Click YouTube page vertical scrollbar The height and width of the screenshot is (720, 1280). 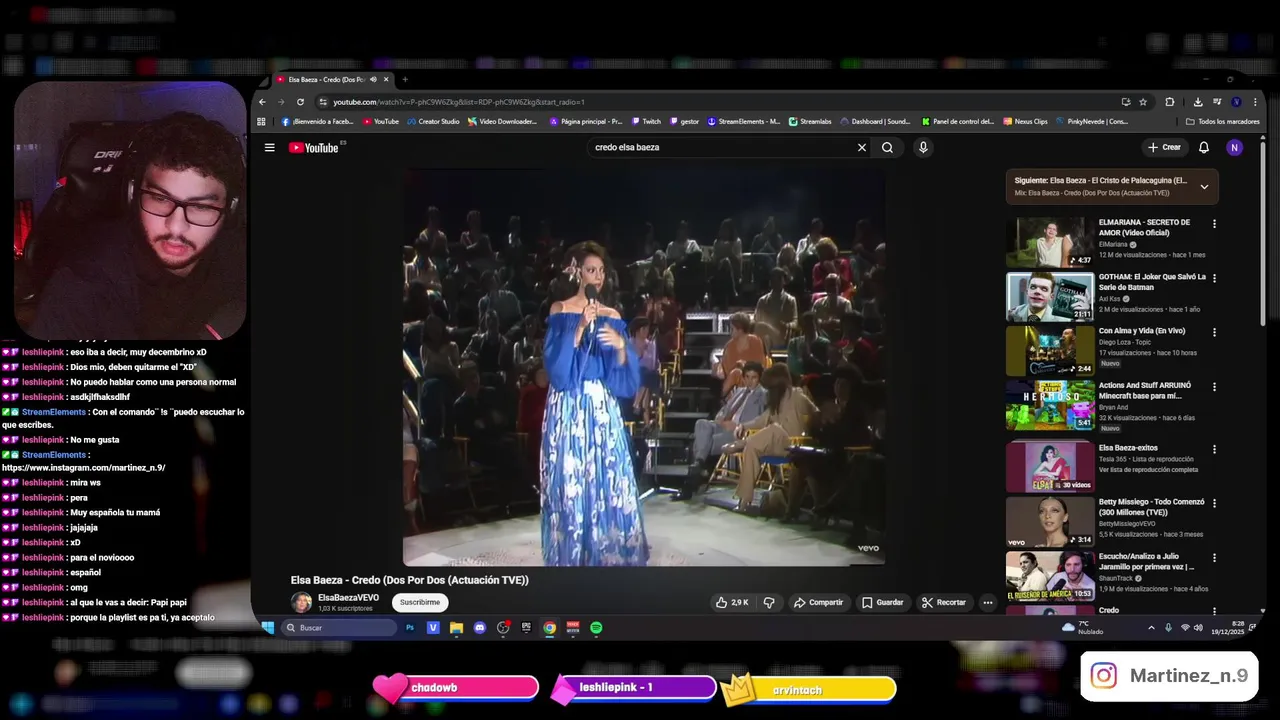coord(1262,235)
